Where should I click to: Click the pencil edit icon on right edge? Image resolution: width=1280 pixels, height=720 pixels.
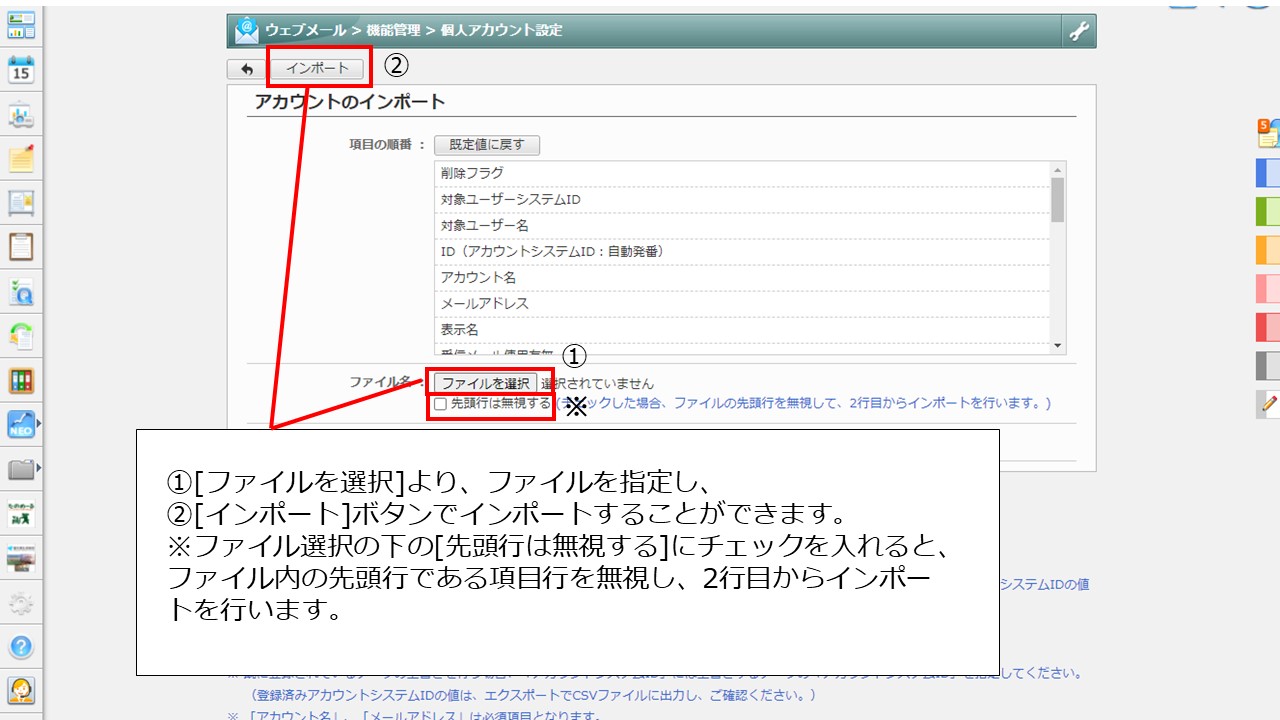(x=1270, y=404)
